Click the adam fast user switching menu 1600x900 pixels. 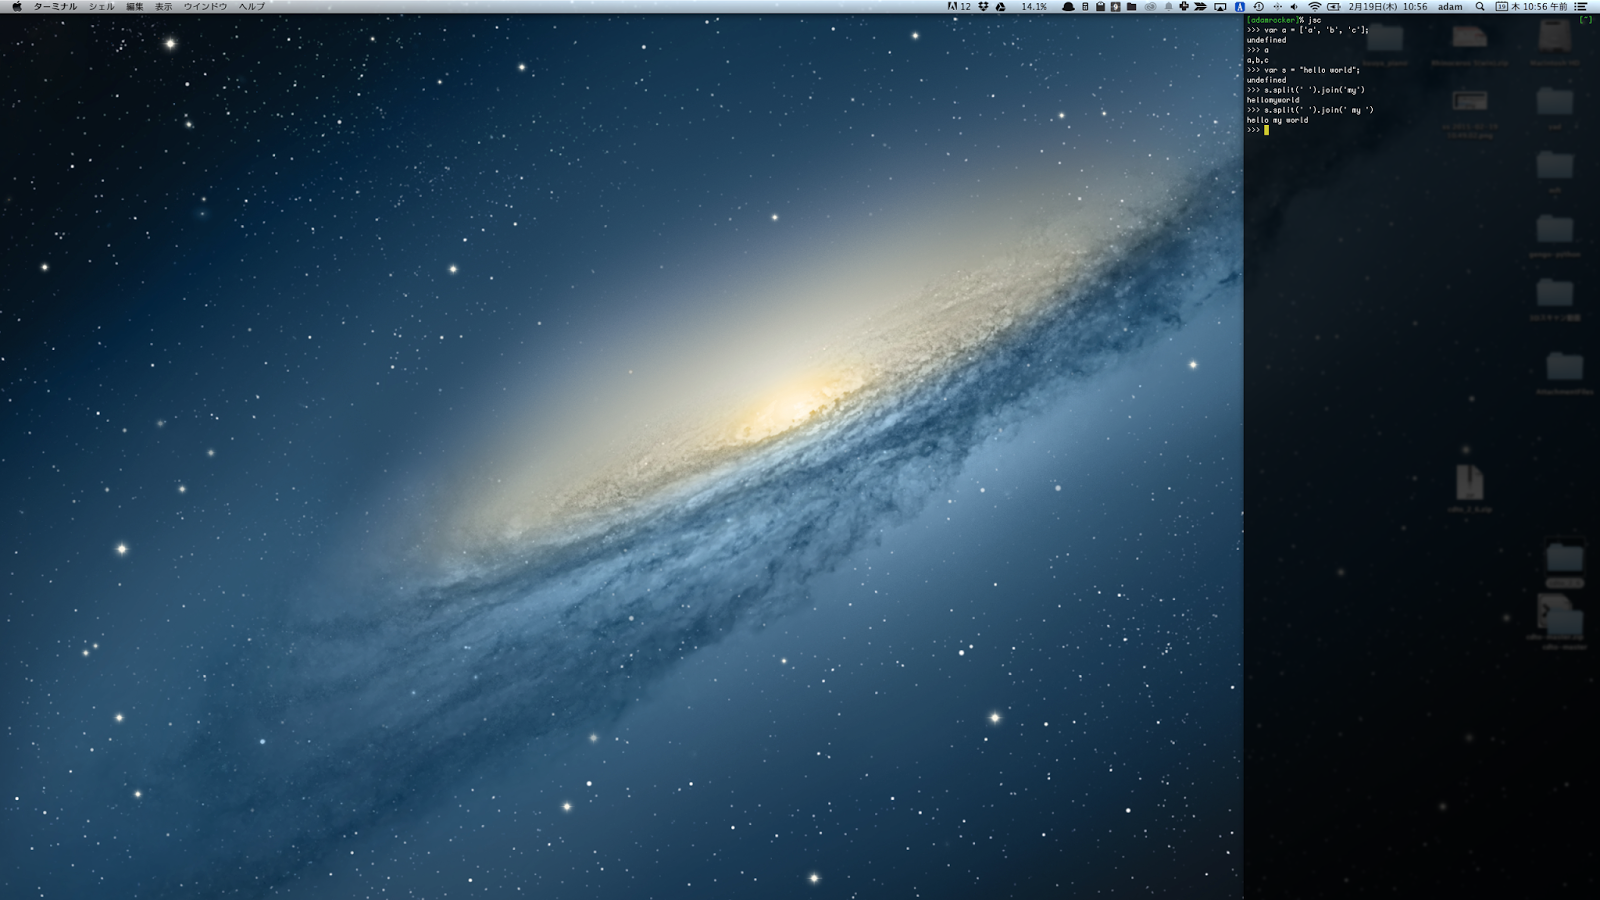(1450, 7)
